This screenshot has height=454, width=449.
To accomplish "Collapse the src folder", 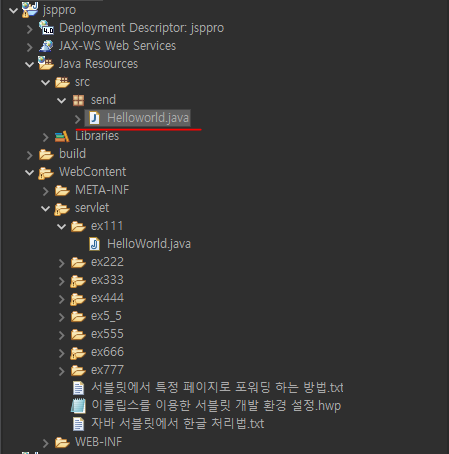I will [x=46, y=82].
